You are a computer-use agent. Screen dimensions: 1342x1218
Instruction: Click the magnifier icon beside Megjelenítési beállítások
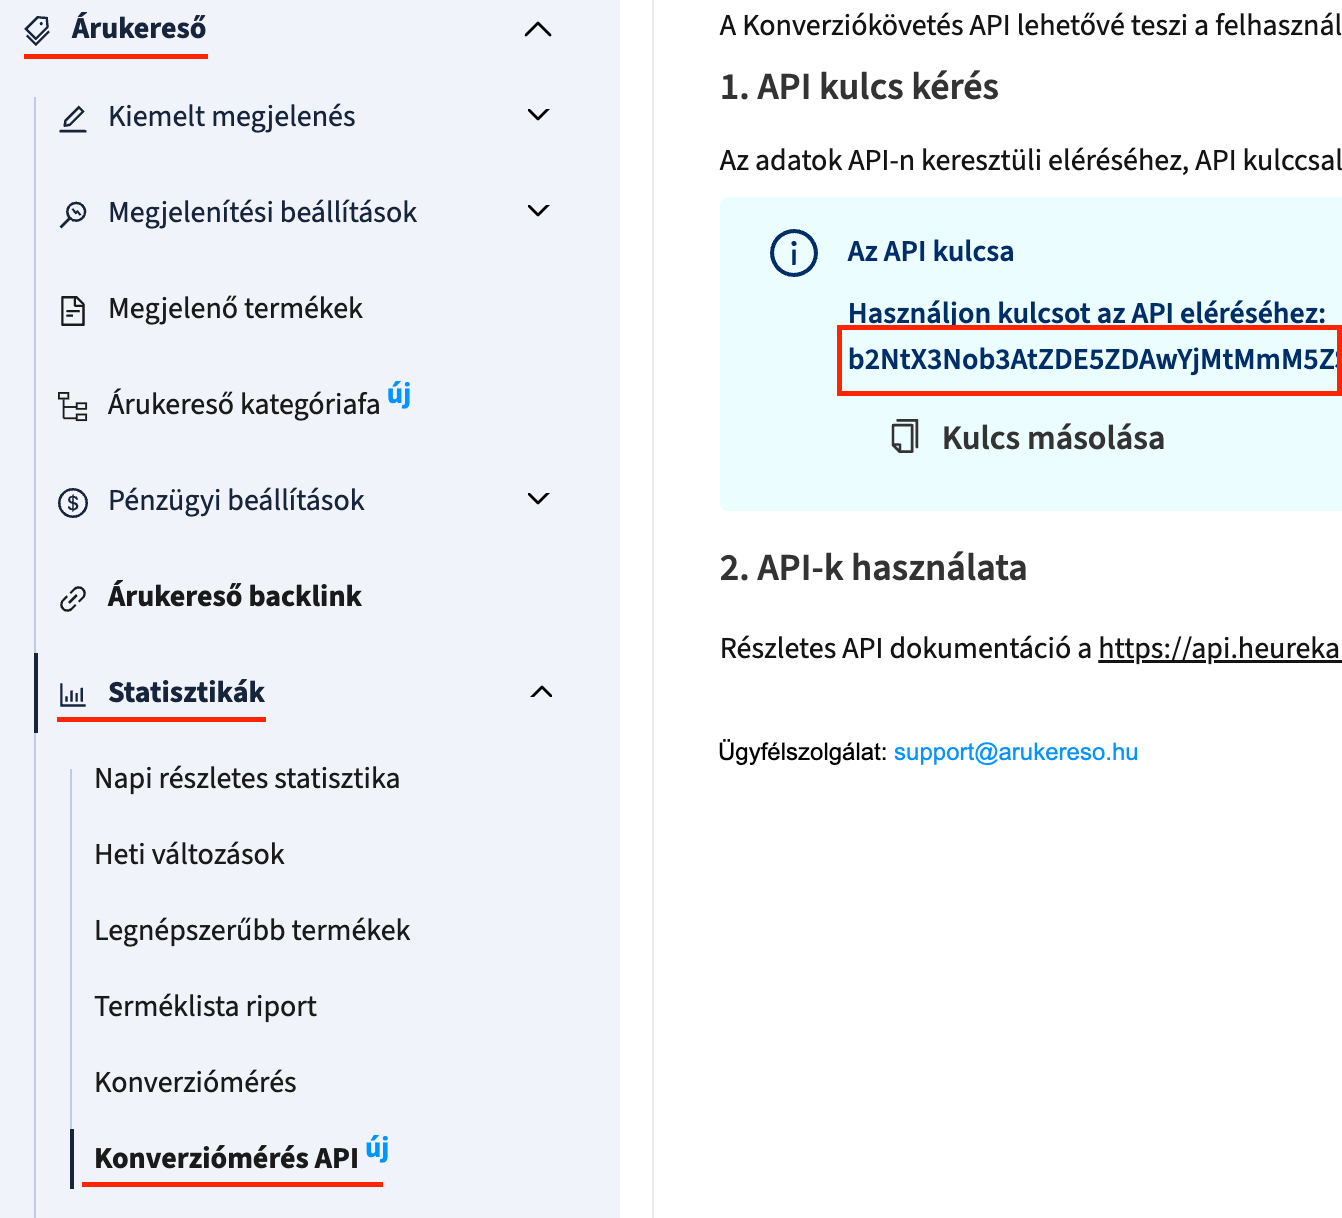(73, 214)
